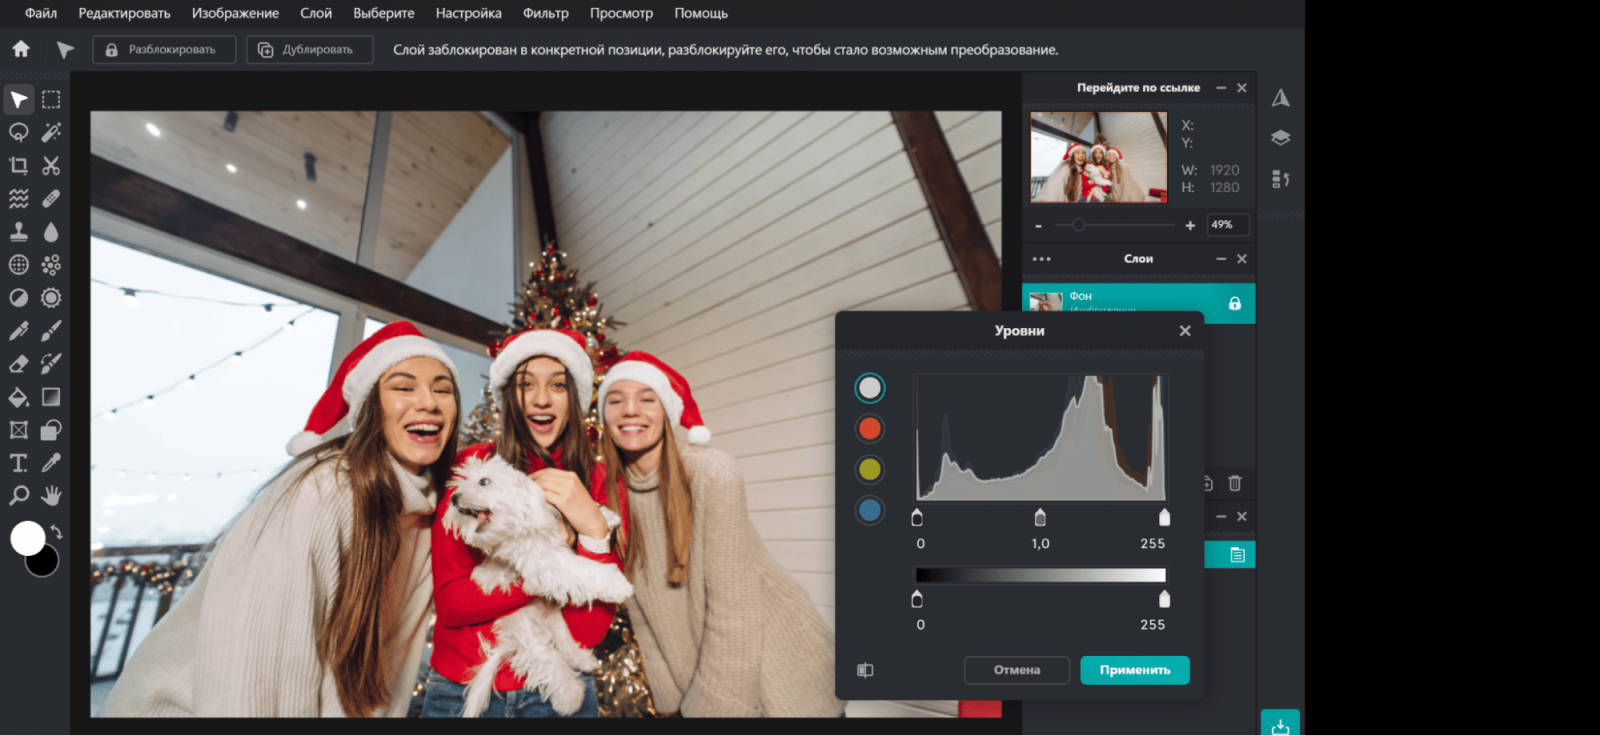Image resolution: width=1600 pixels, height=736 pixels.
Task: Choose the Clone Stamp tool
Action: [18, 232]
